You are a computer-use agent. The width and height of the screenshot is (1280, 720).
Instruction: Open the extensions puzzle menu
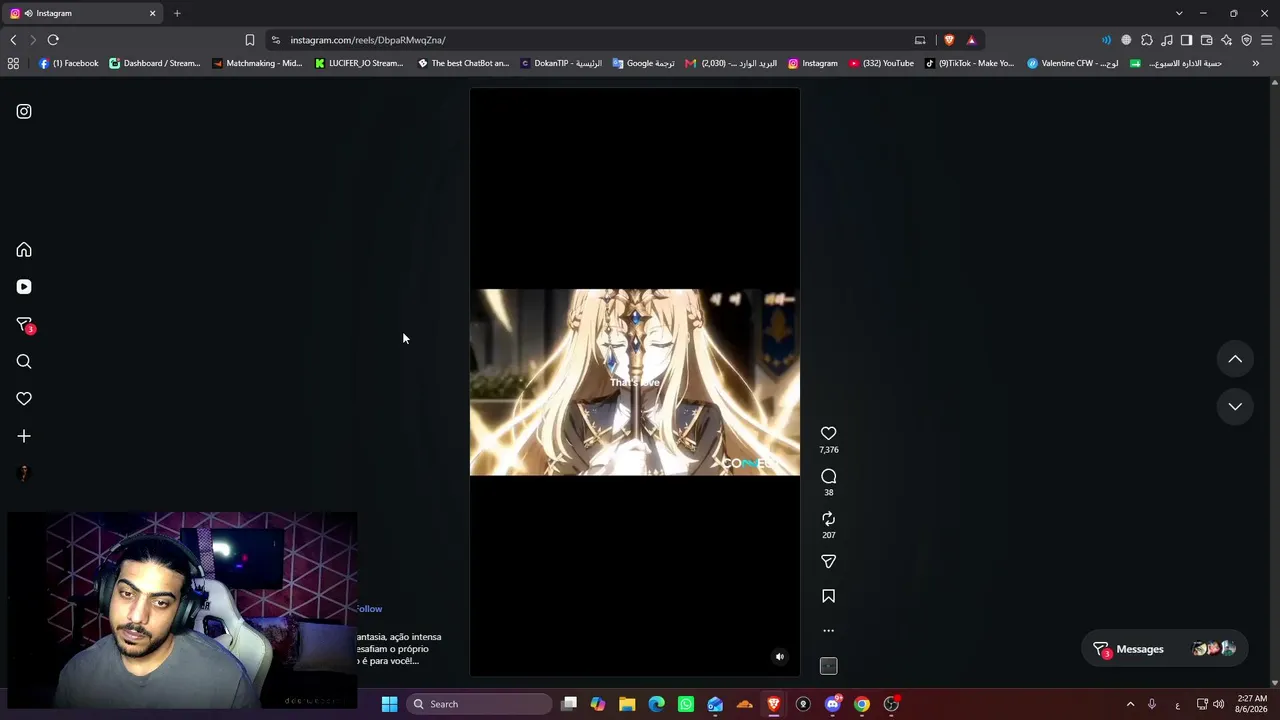tap(1146, 40)
